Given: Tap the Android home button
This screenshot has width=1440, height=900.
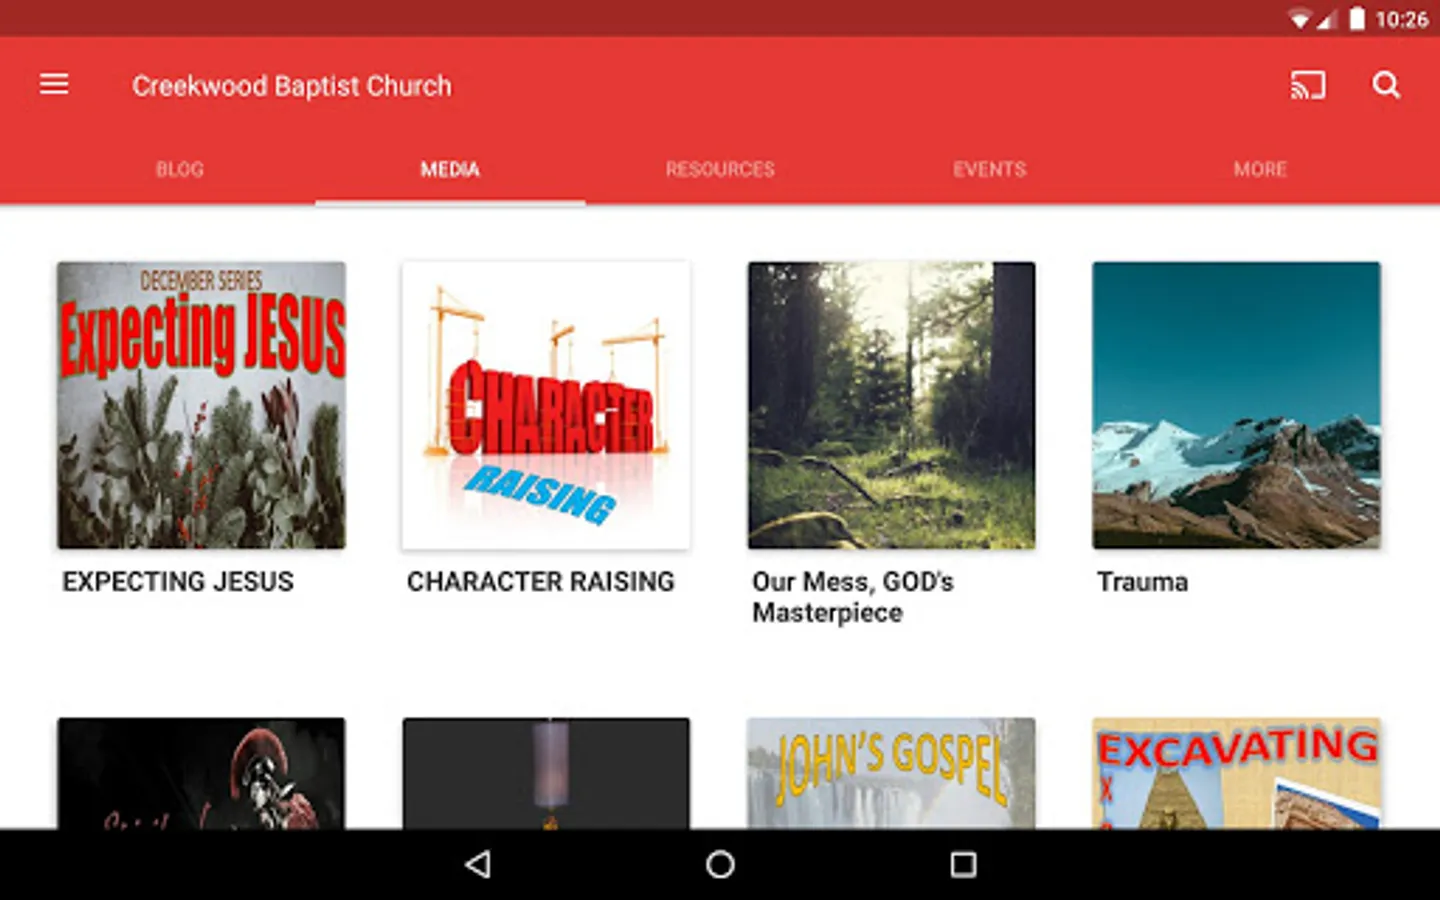Looking at the screenshot, I should click(x=720, y=864).
